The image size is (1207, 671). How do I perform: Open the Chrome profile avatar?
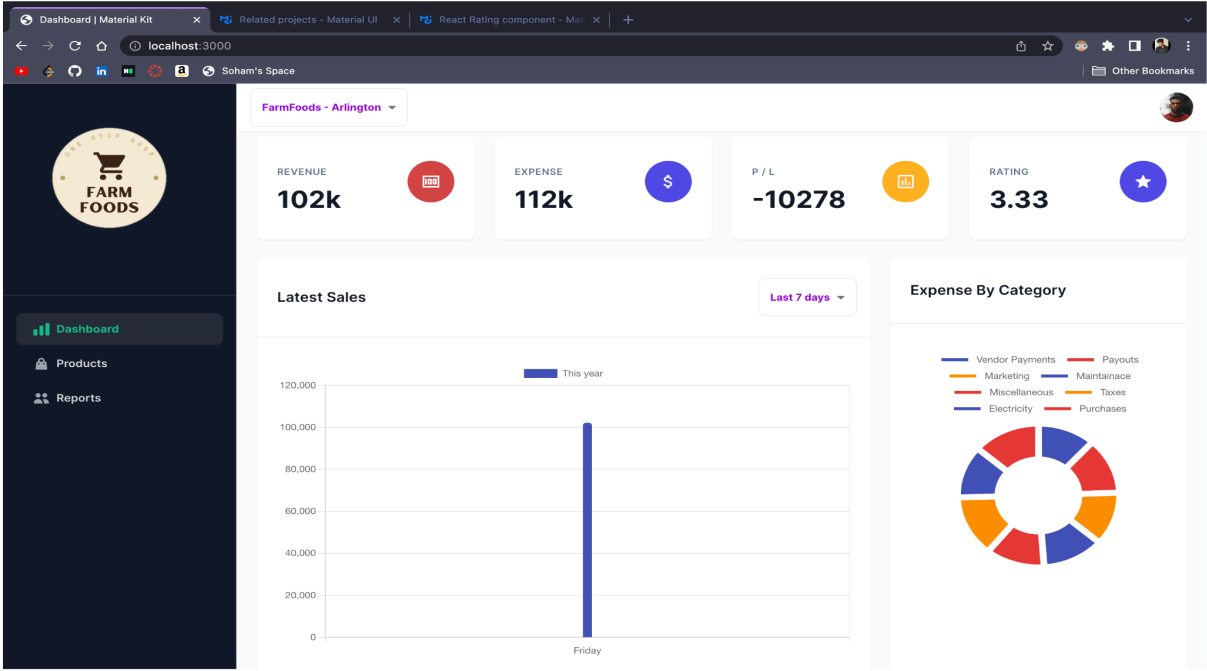1161,45
